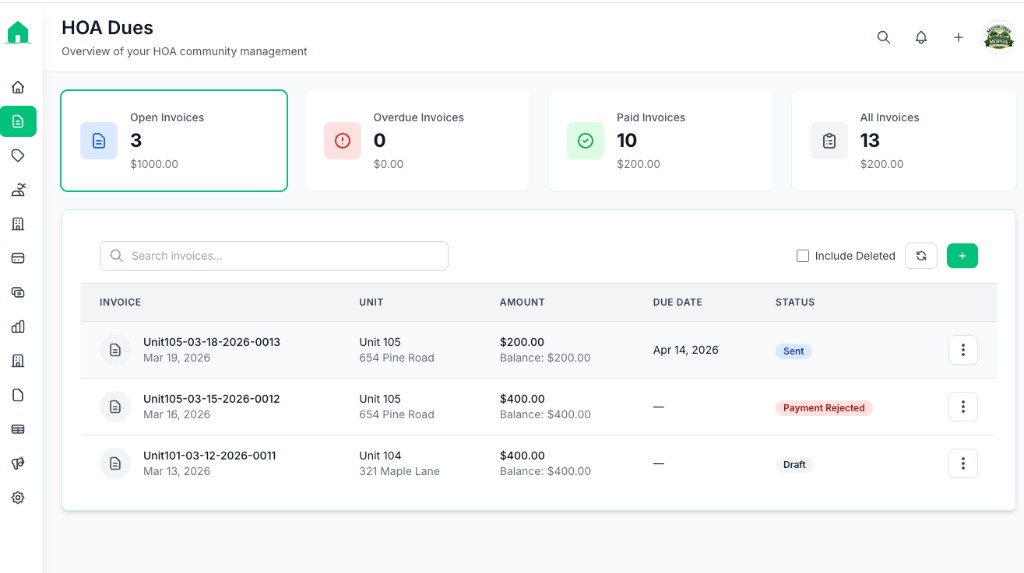The height and width of the screenshot is (573, 1024).
Task: Open invoice Unit105-03-15-2026-0012
Action: pos(212,399)
